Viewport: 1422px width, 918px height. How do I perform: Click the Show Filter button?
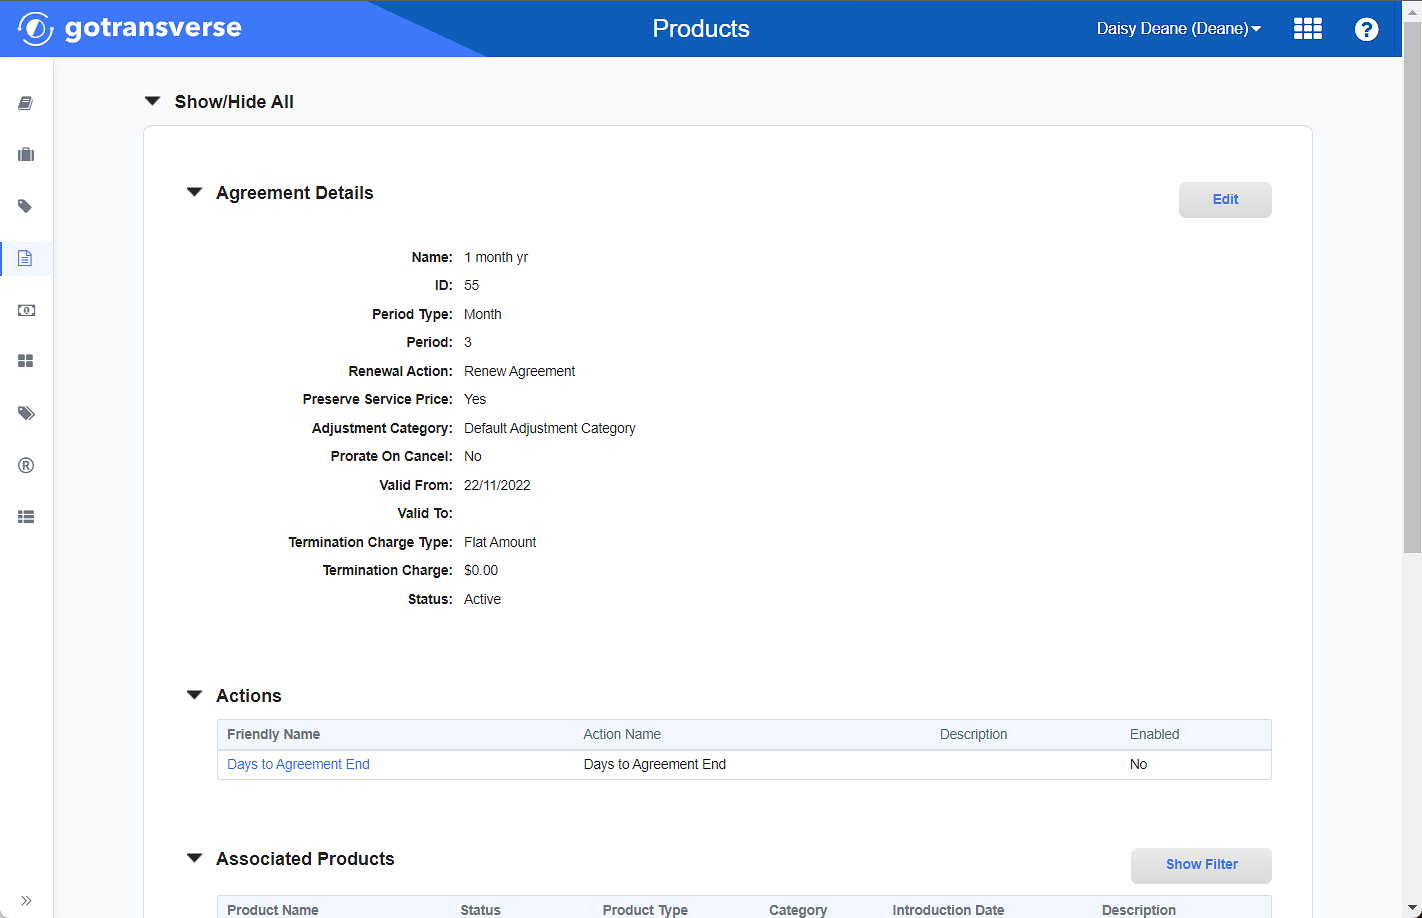click(x=1201, y=865)
